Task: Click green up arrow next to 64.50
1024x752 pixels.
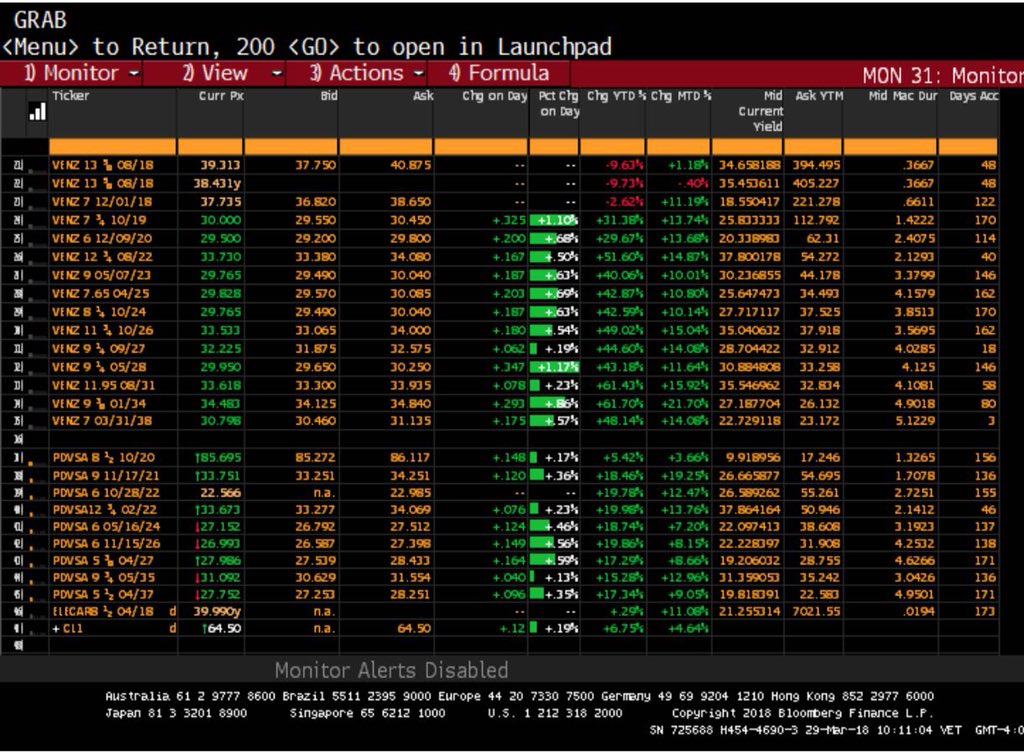Action: coord(203,628)
